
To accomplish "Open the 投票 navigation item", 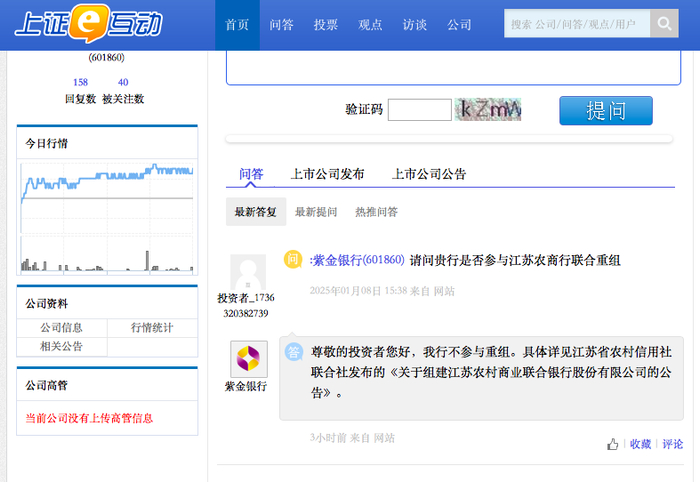I will tap(325, 25).
